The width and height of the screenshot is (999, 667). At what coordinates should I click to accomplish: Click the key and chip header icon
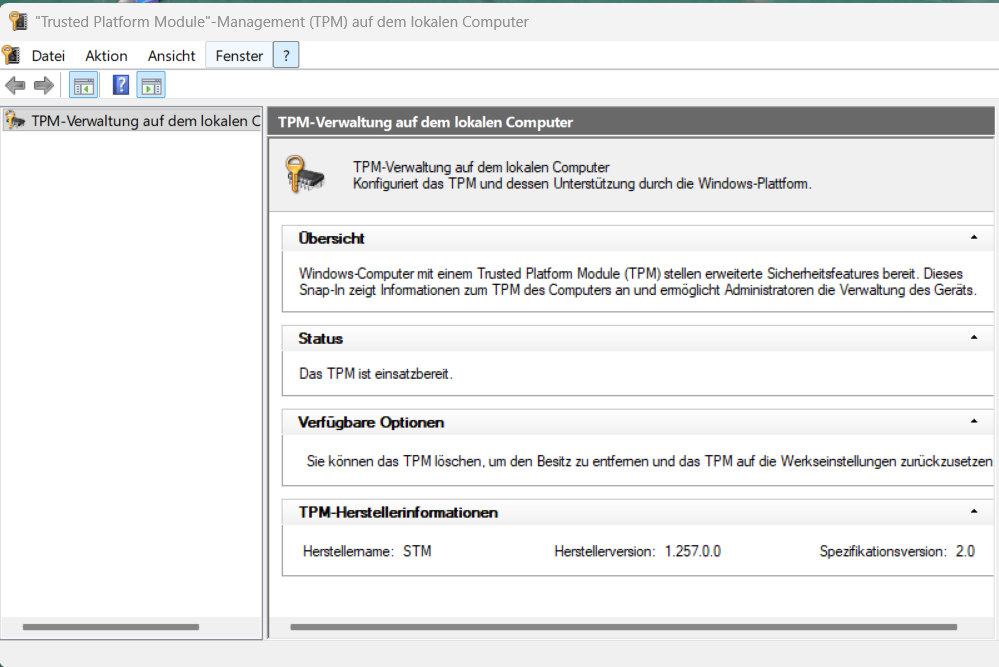tap(304, 174)
